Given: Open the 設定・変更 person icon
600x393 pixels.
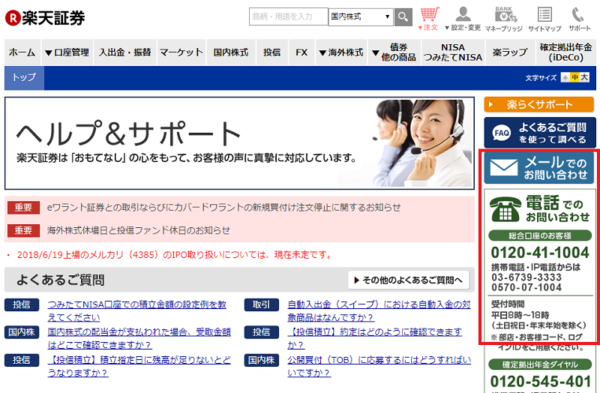Looking at the screenshot, I should click(x=463, y=19).
